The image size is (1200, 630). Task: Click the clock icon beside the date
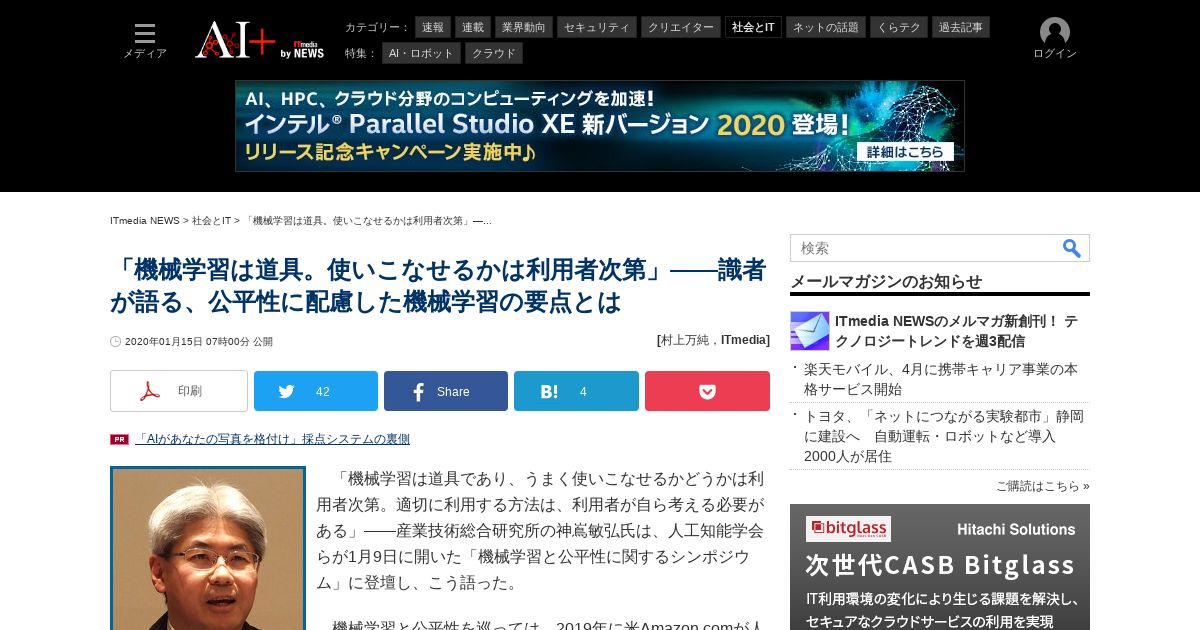115,342
